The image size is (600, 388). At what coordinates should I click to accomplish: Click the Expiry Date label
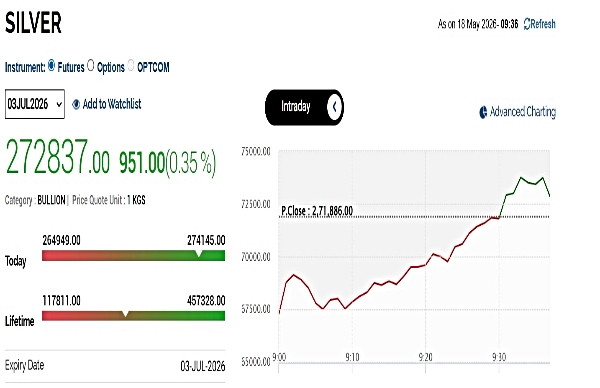coord(24,365)
